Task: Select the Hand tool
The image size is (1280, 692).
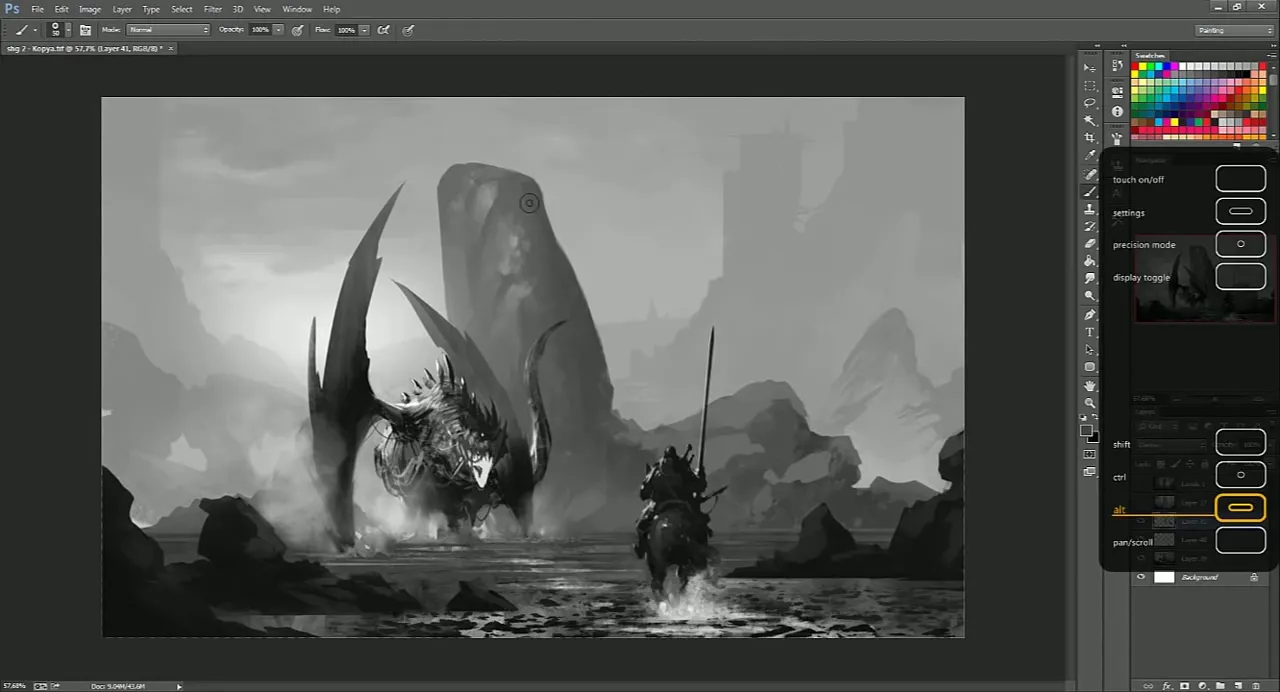Action: (x=1090, y=385)
